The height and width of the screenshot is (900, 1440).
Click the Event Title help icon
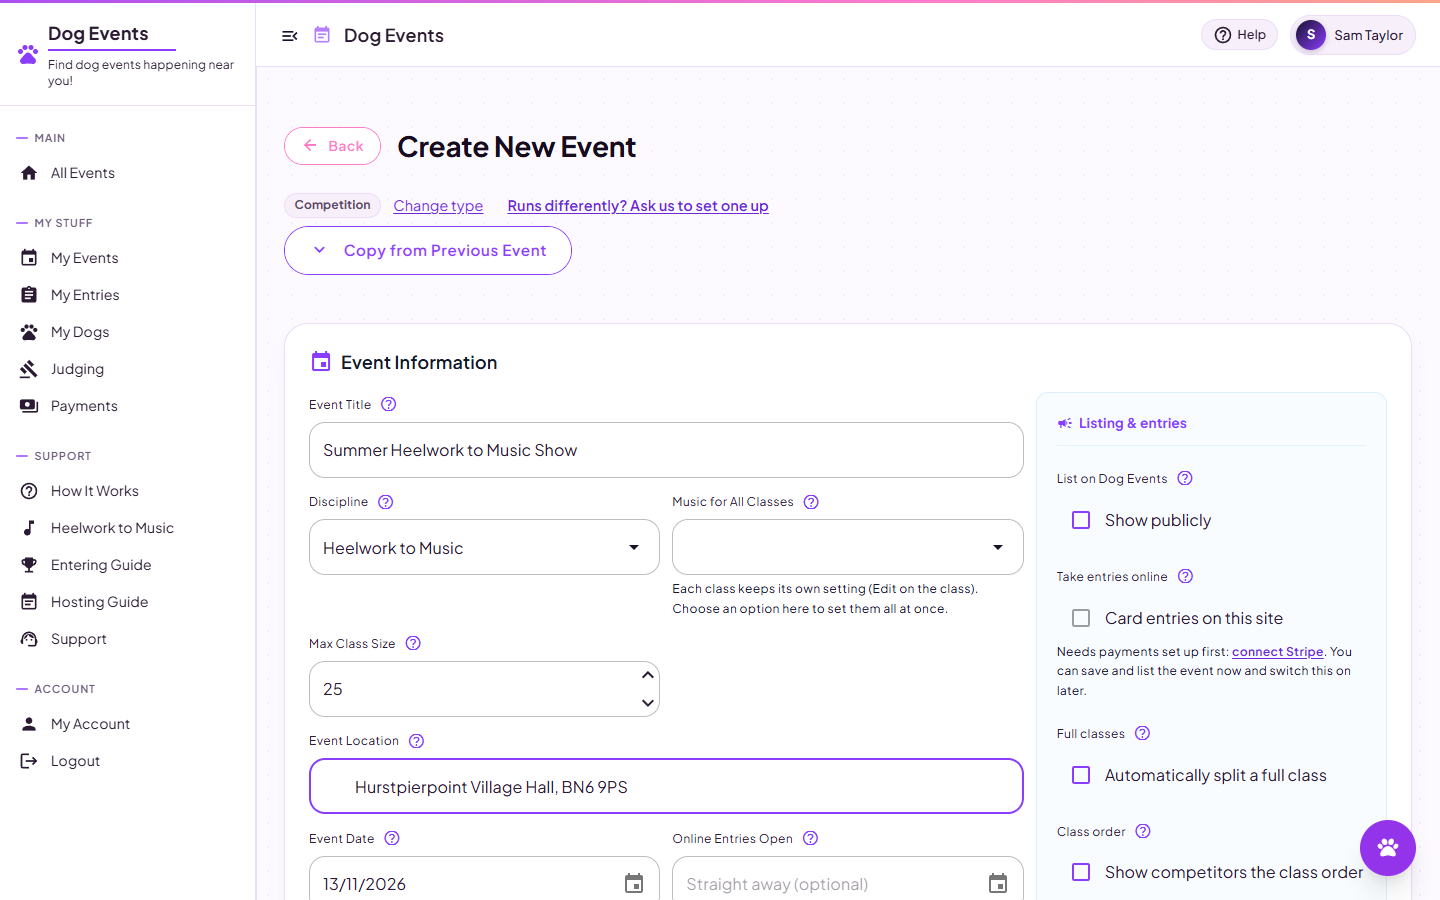(x=389, y=404)
